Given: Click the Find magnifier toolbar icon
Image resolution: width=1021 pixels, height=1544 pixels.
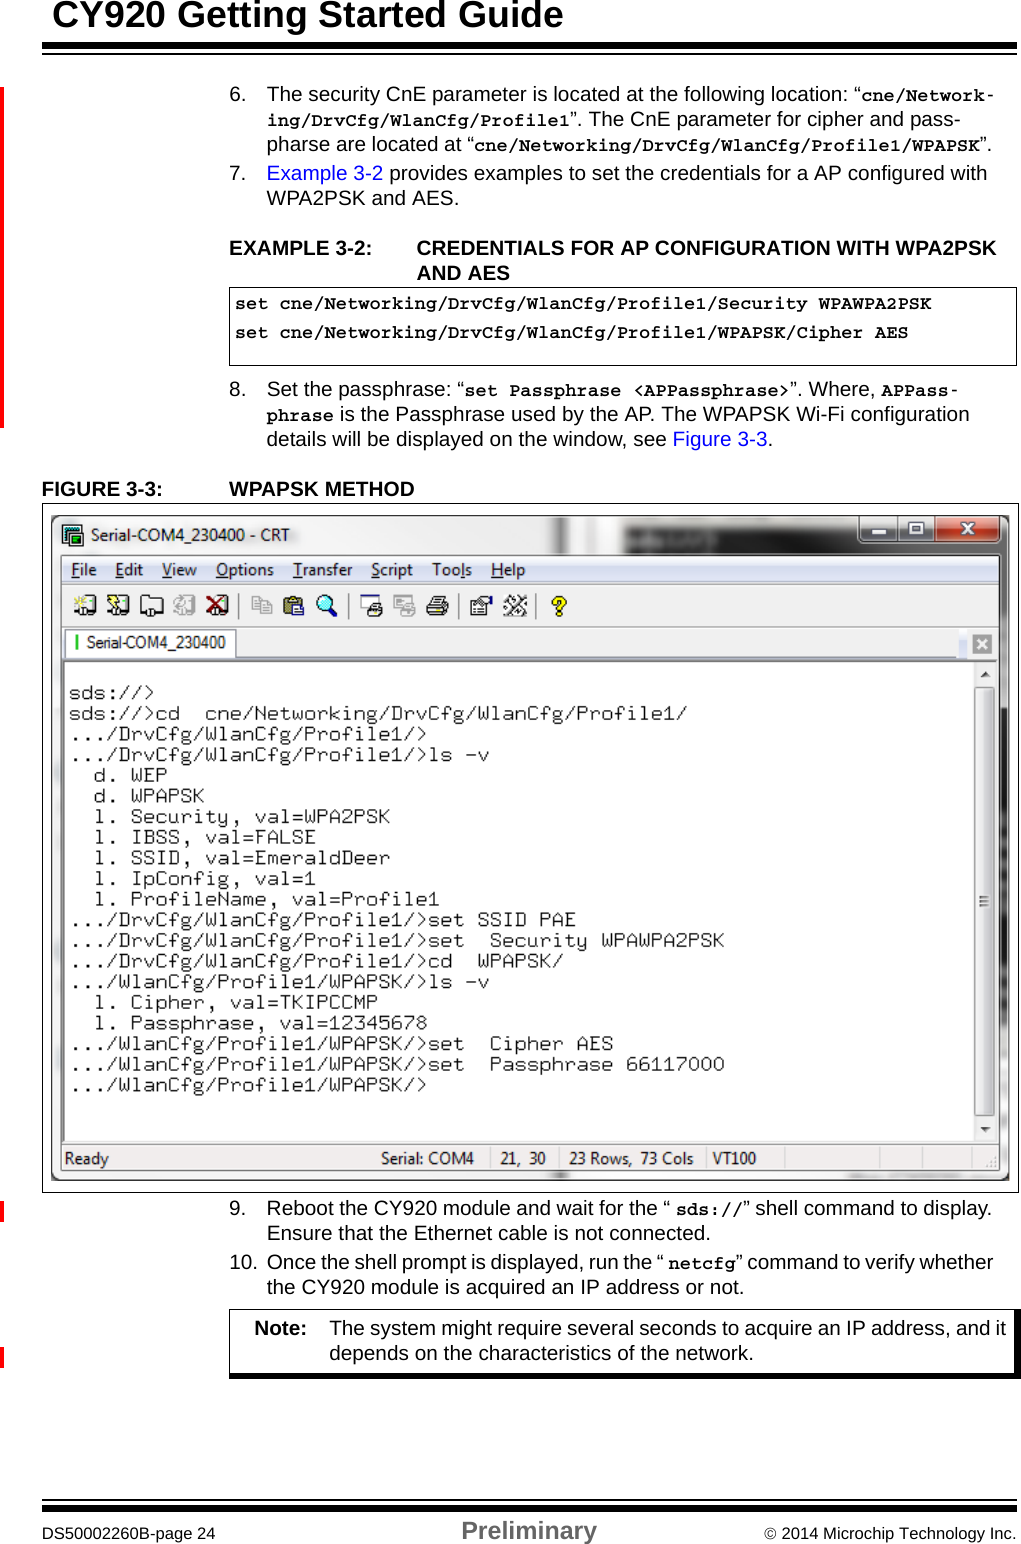Looking at the screenshot, I should pos(326,605).
